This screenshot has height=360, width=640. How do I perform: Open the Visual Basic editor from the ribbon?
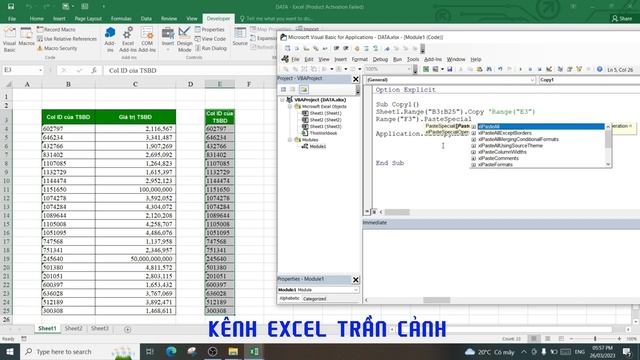[x=9, y=39]
